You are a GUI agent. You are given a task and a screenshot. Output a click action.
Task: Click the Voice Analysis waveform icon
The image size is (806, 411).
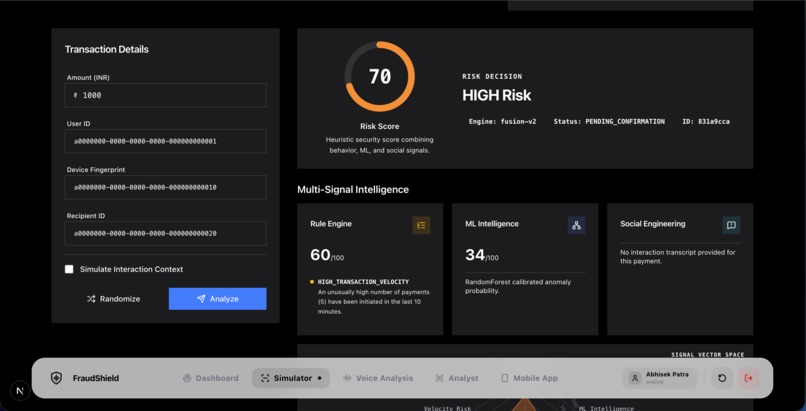pyautogui.click(x=347, y=378)
